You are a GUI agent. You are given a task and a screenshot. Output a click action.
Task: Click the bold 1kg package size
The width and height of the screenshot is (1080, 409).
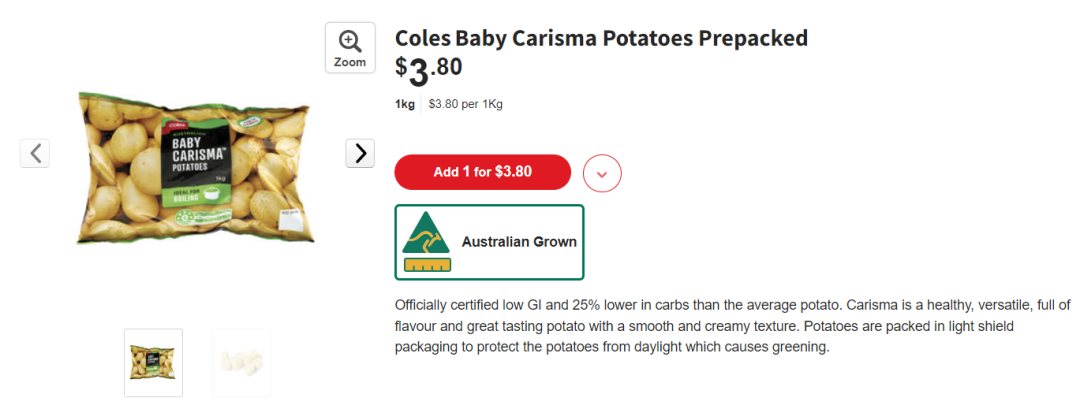[404, 105]
